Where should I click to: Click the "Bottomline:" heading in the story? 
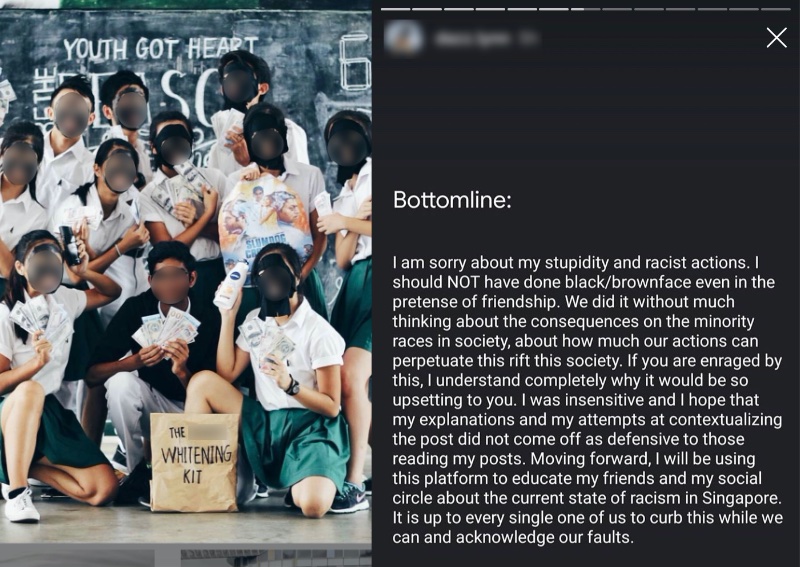[x=452, y=200]
